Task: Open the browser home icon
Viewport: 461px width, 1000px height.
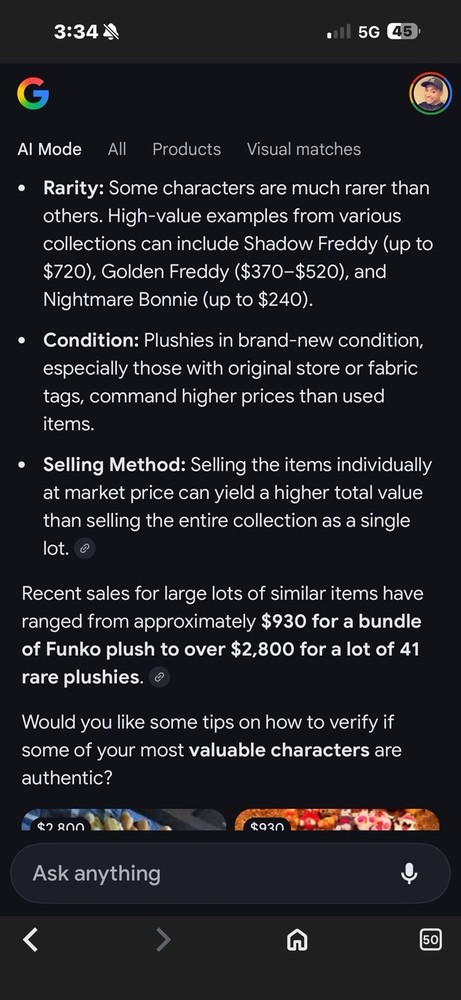Action: tap(297, 939)
